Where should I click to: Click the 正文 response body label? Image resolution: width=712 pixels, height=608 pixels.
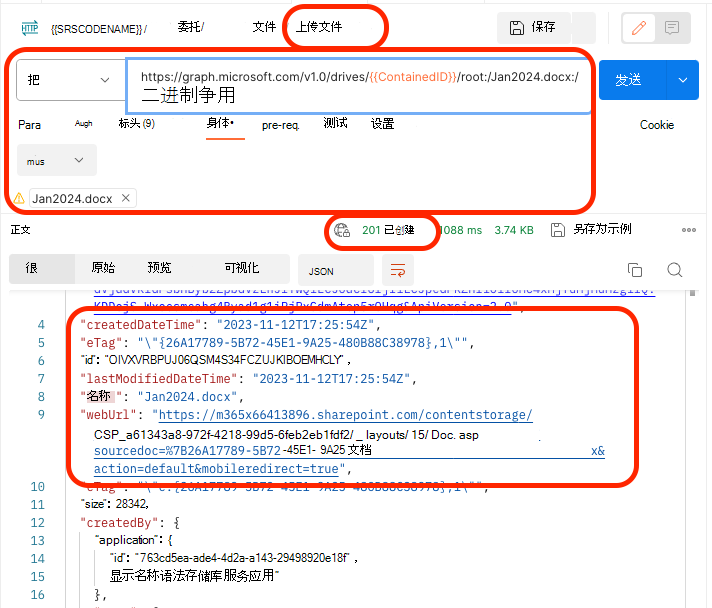pyautogui.click(x=20, y=230)
